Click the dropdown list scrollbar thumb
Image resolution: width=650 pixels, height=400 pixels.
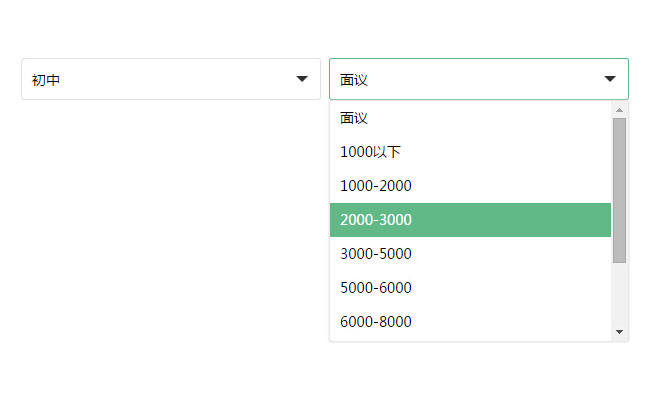click(619, 190)
